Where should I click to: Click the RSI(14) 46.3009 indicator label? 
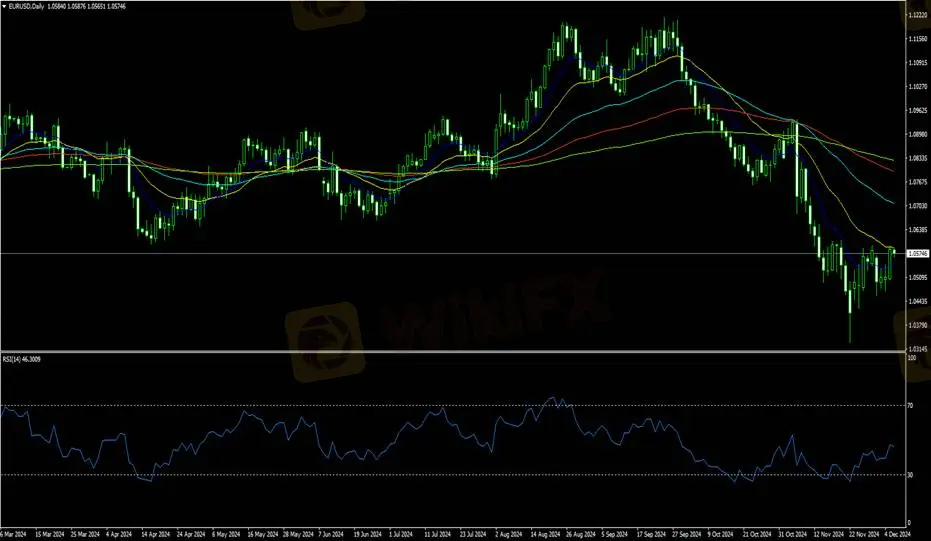point(22,359)
